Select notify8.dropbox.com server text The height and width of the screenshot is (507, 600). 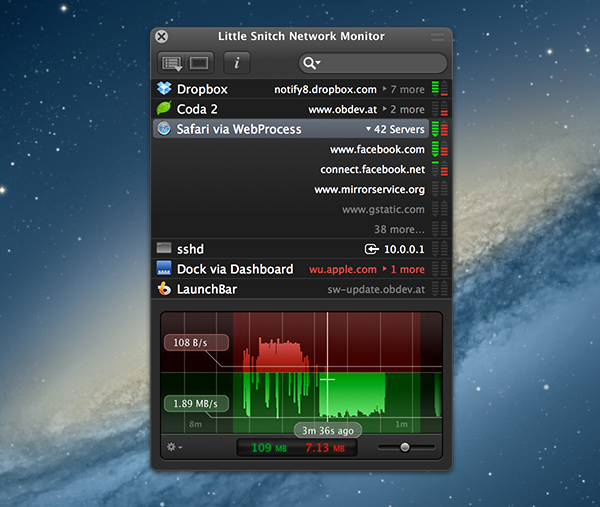pos(325,90)
